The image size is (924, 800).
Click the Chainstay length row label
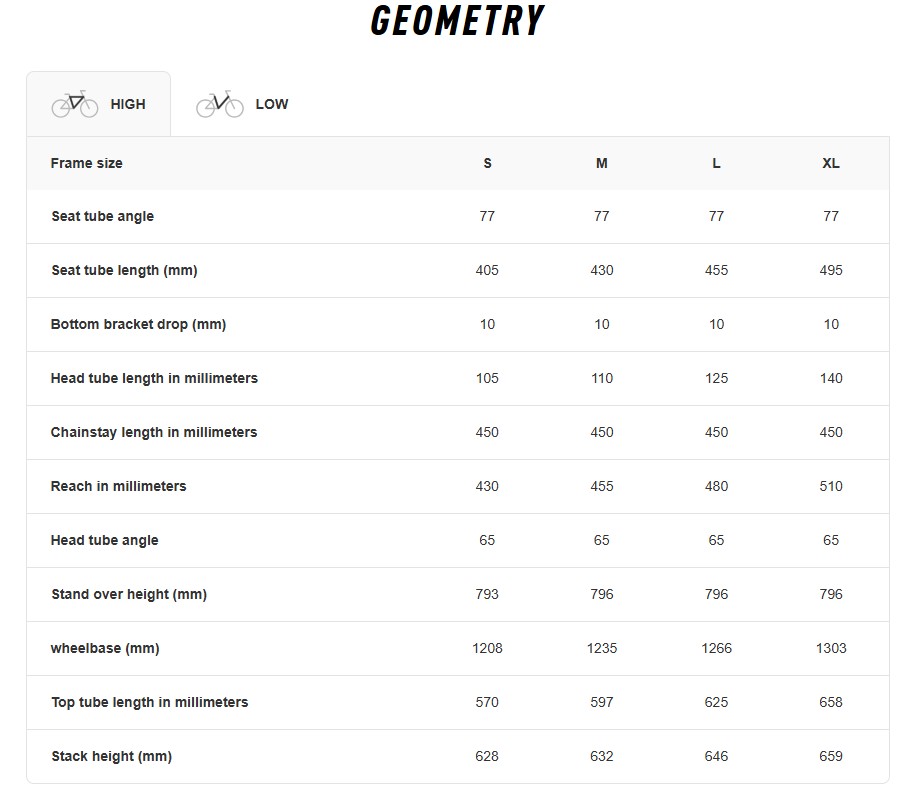pos(154,432)
